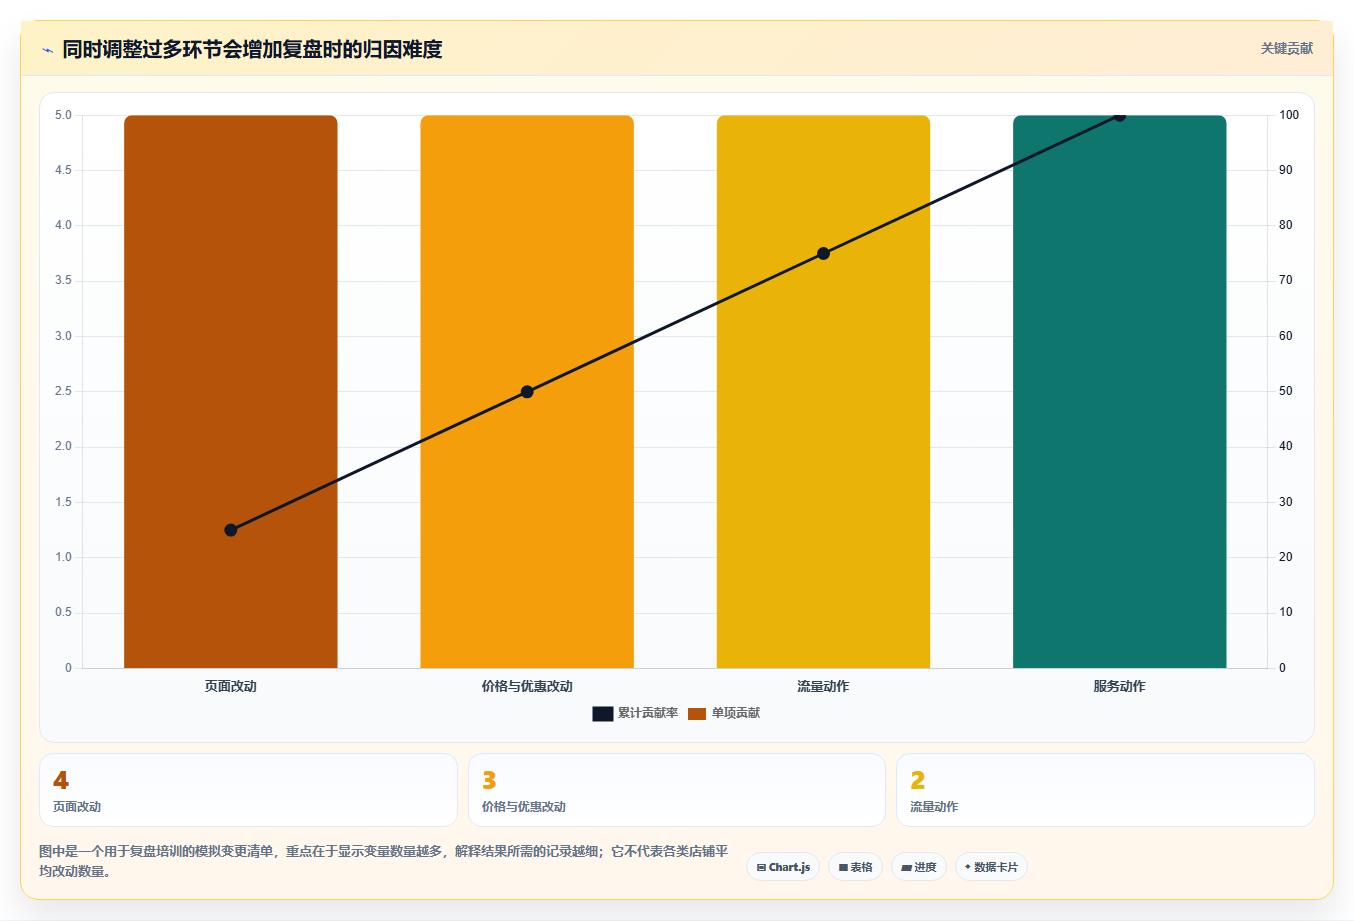This screenshot has width=1354, height=921.
Task: Click the 单项贡献 legend text
Action: (736, 713)
